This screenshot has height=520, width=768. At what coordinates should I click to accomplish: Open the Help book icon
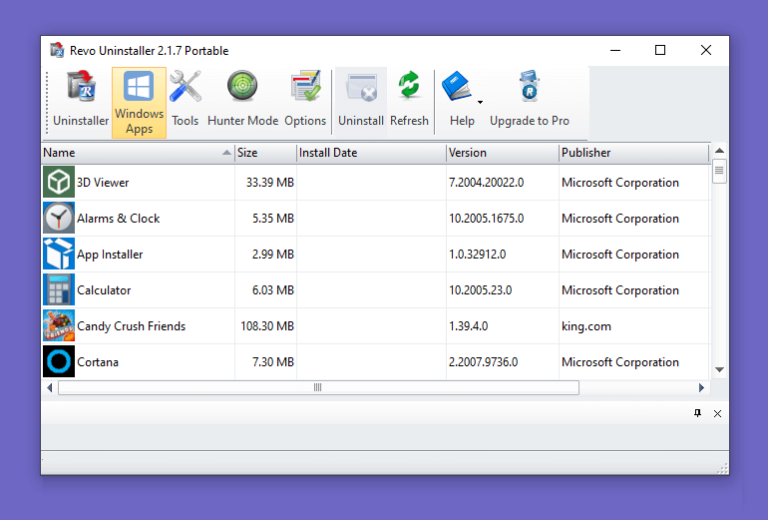click(456, 86)
